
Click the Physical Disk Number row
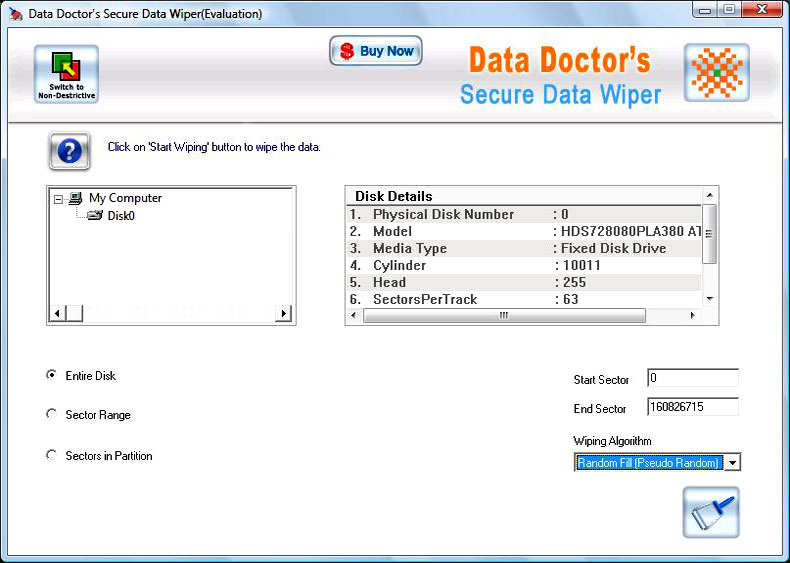point(524,214)
